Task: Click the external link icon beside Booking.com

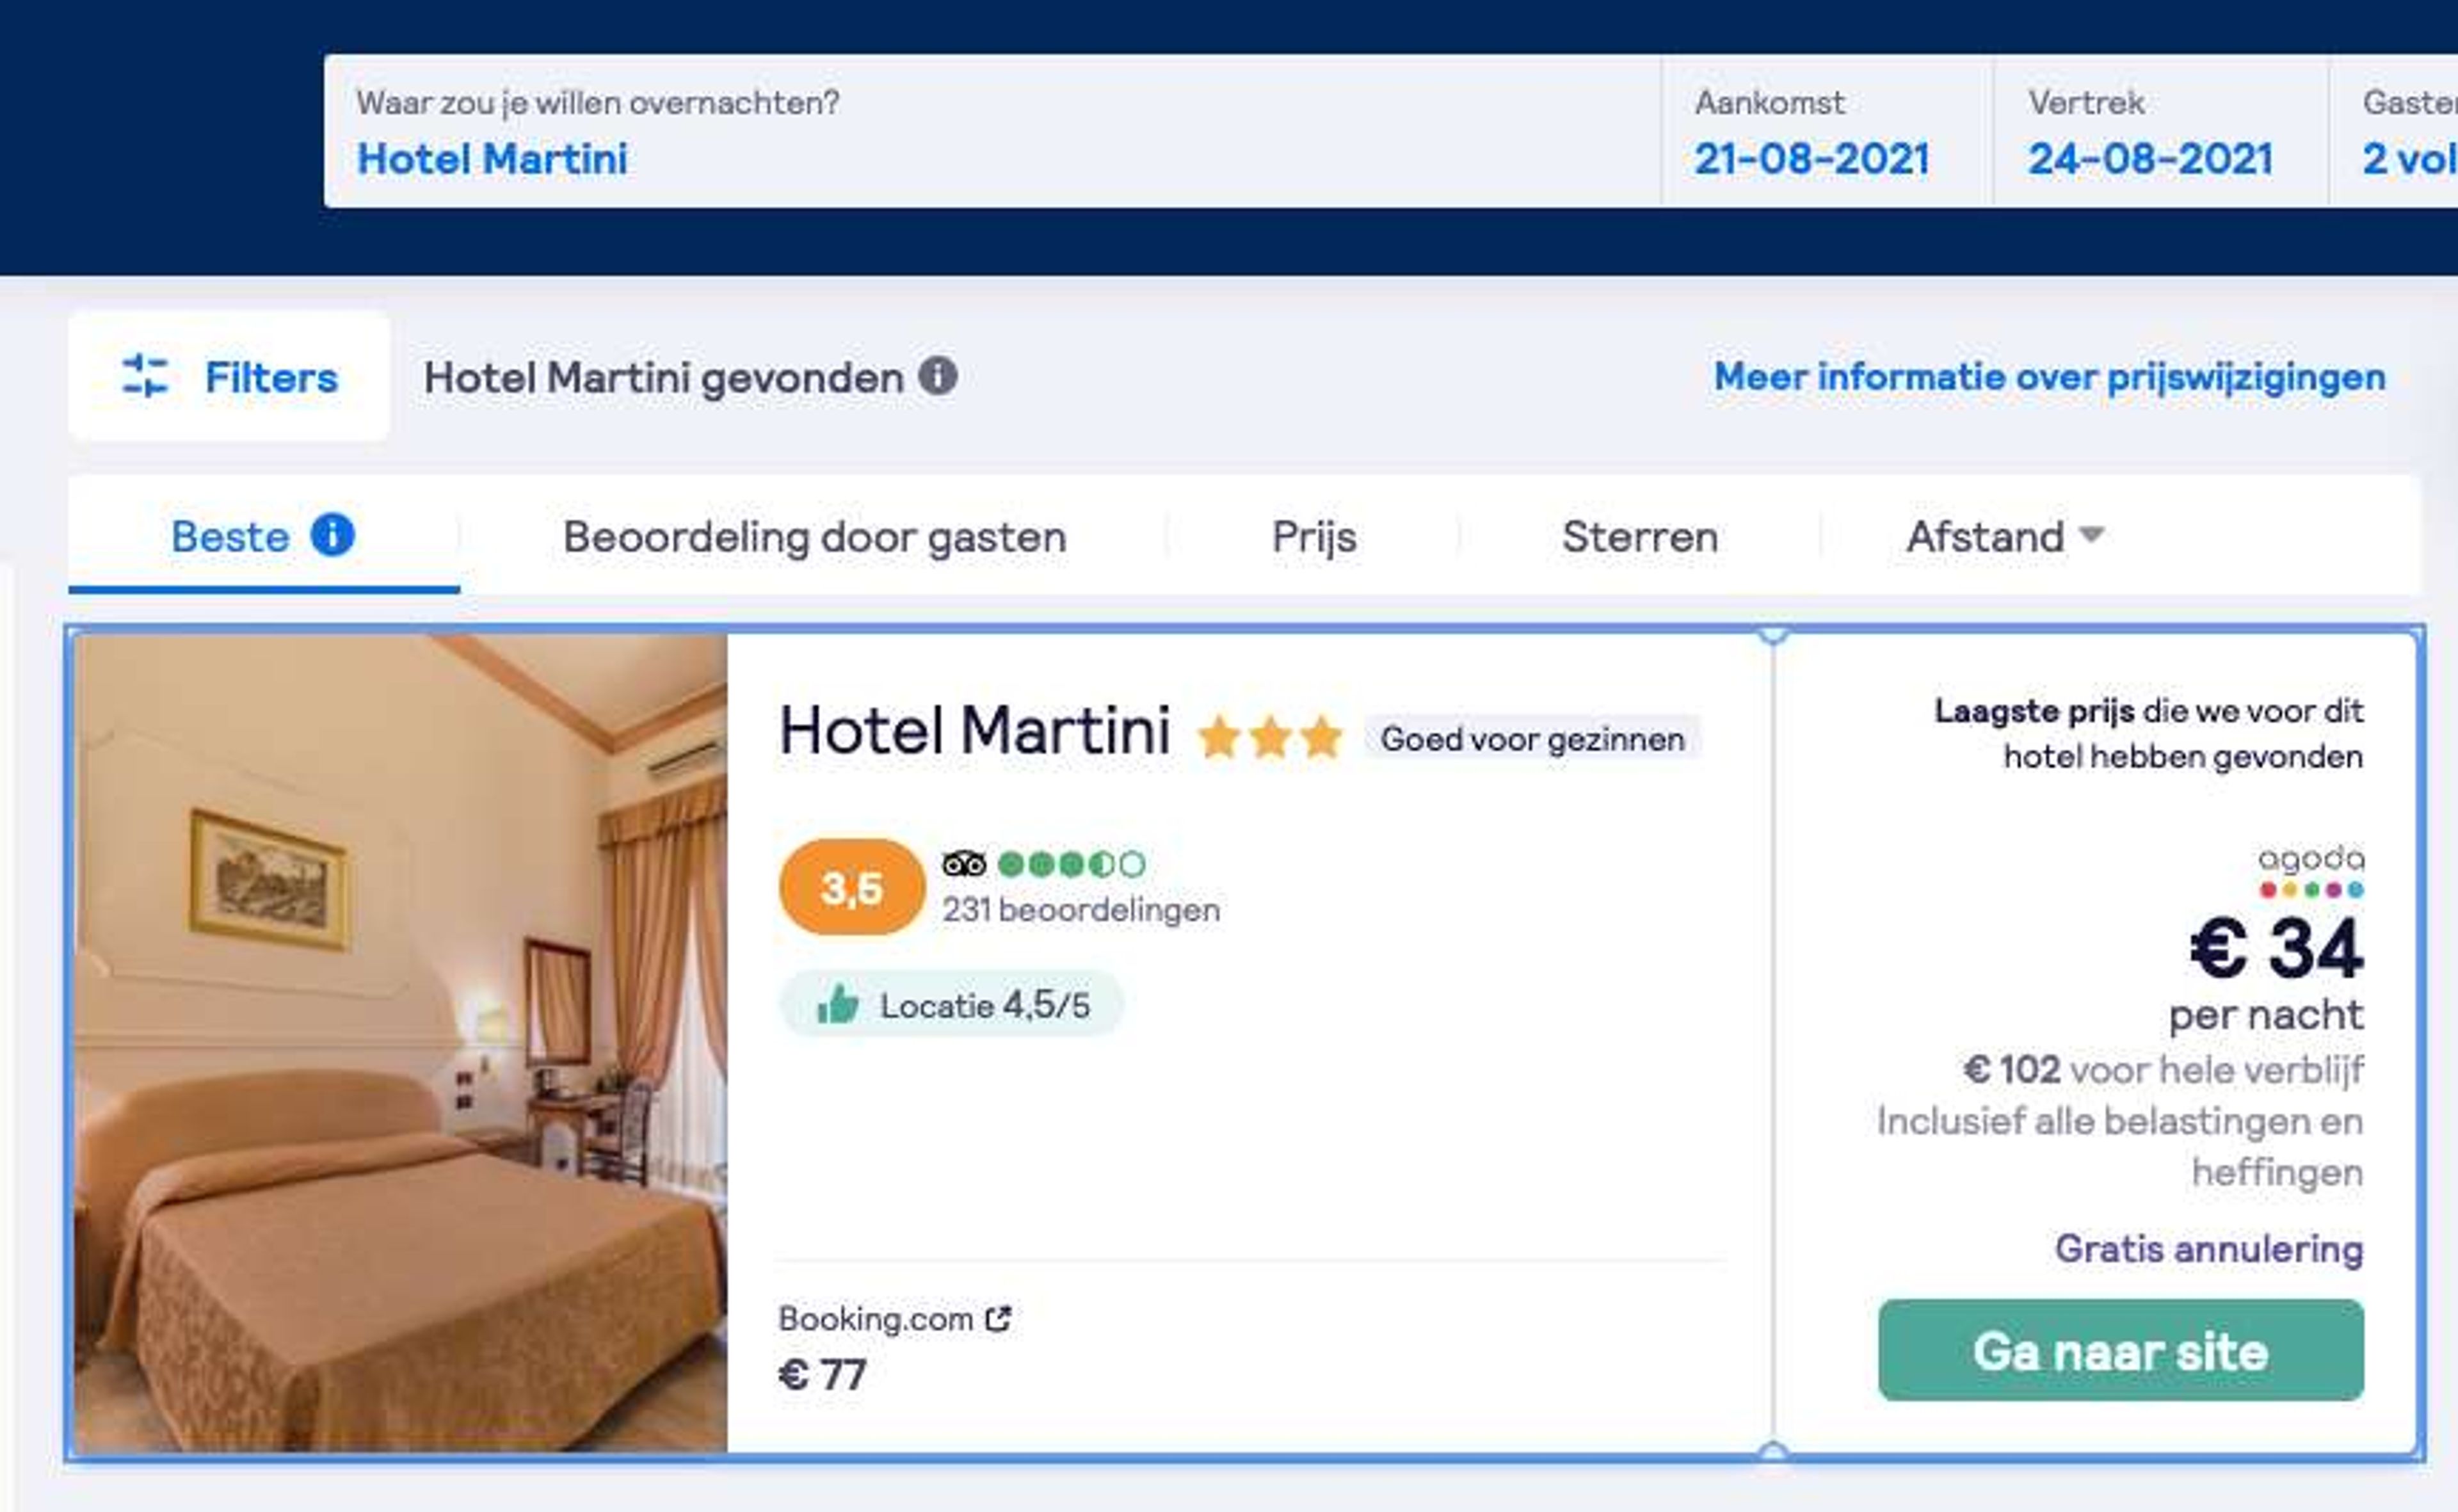Action: [x=998, y=1319]
